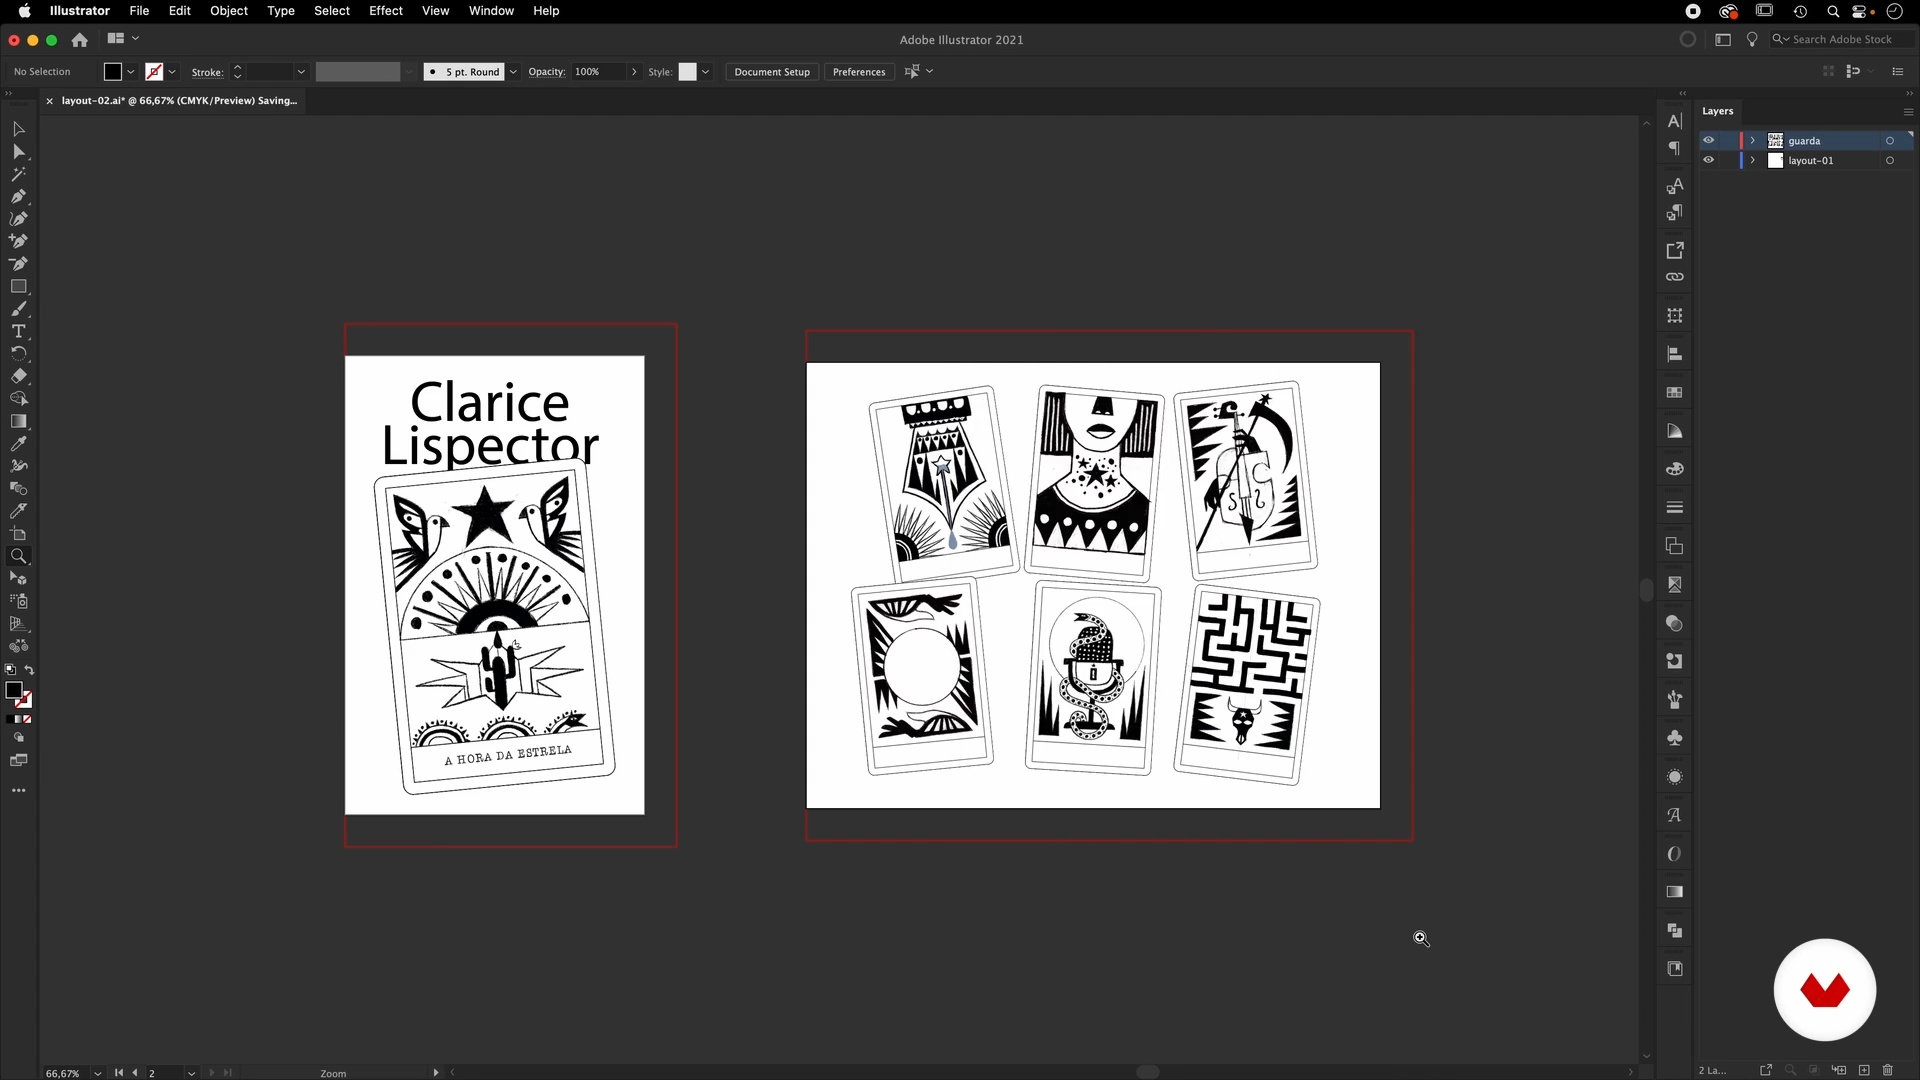Open the 5 pt. Round brush dropdown
The height and width of the screenshot is (1080, 1920).
pos(513,72)
